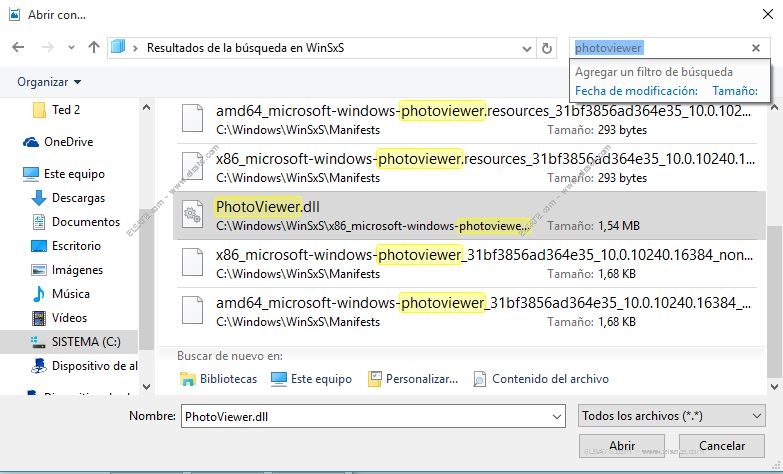Click the Back navigation arrow
The width and height of the screenshot is (783, 474).
click(18, 47)
